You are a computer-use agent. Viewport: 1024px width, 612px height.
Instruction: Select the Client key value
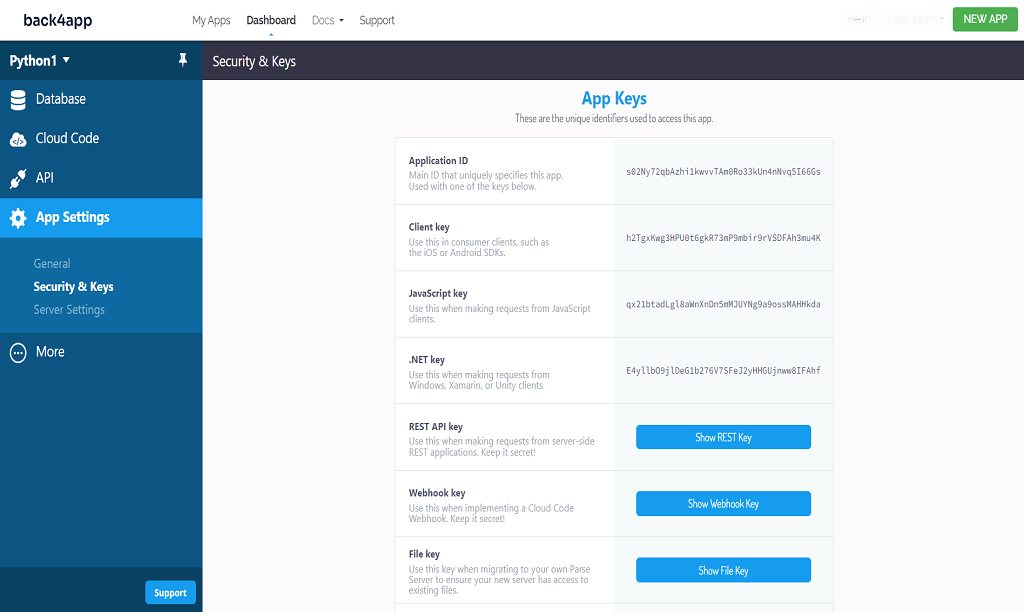pos(724,238)
